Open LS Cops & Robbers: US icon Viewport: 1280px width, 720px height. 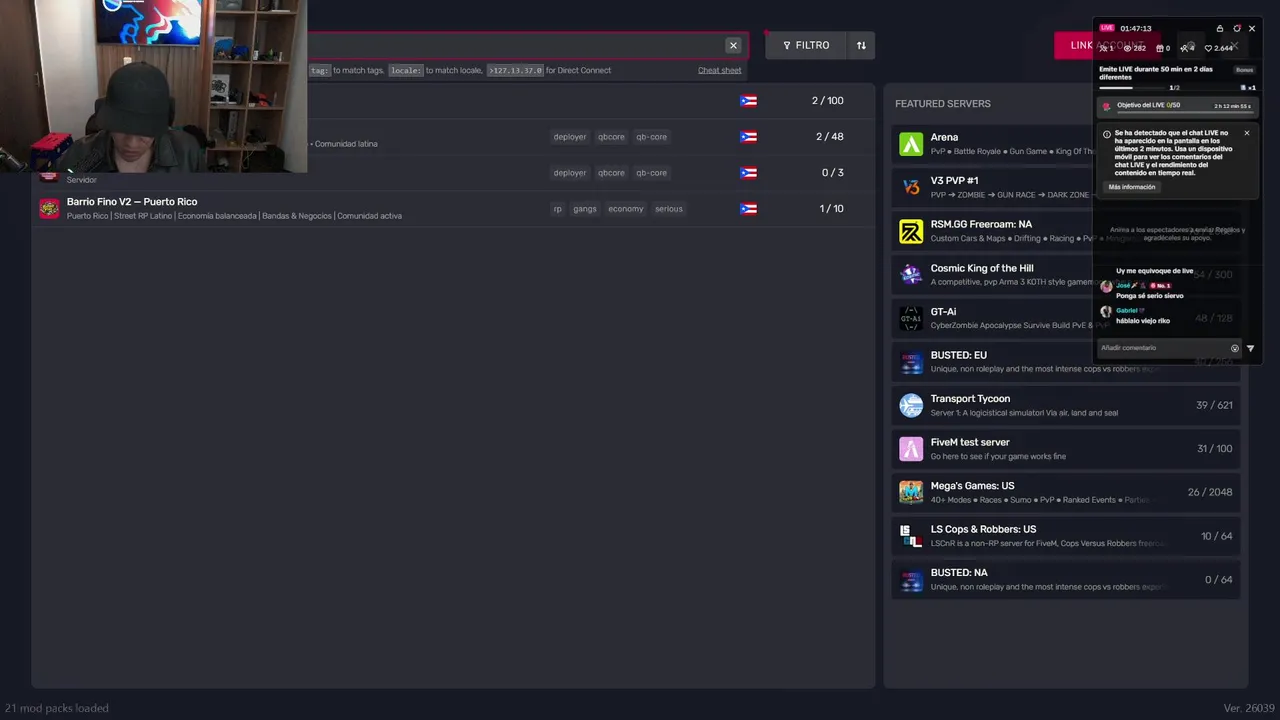(x=911, y=536)
